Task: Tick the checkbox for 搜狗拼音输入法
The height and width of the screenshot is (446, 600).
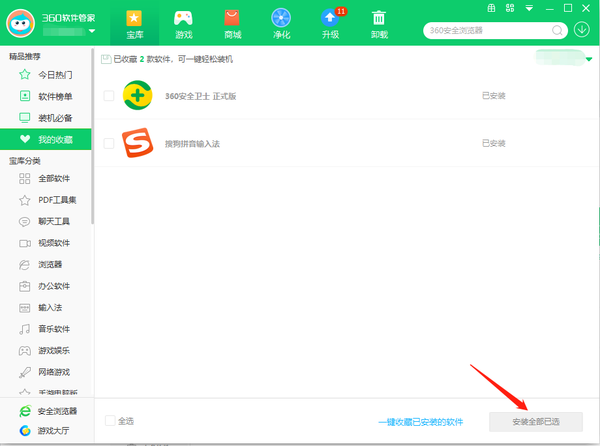Action: point(109,143)
